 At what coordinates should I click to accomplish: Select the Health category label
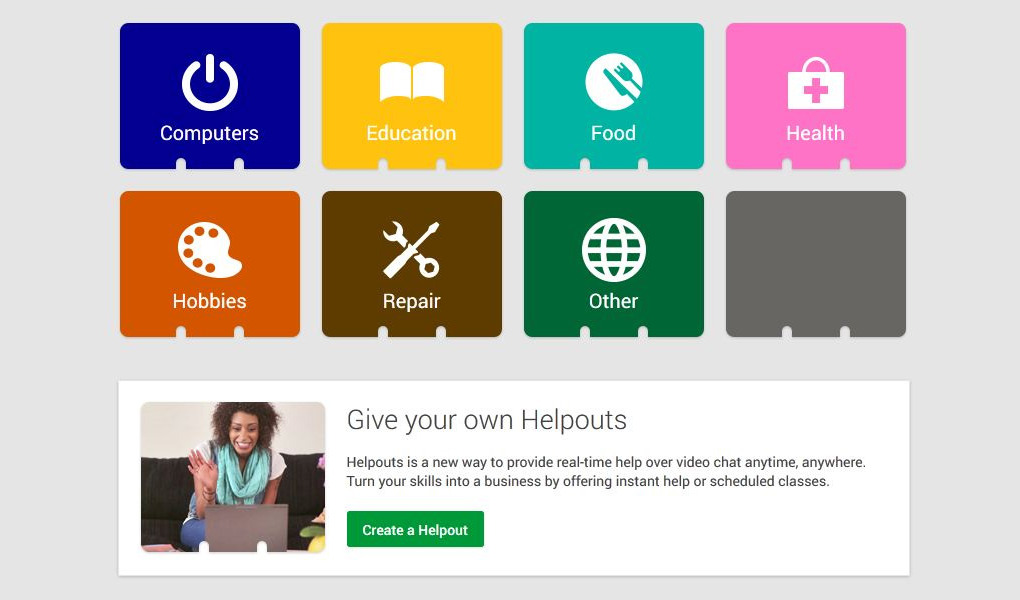point(816,133)
